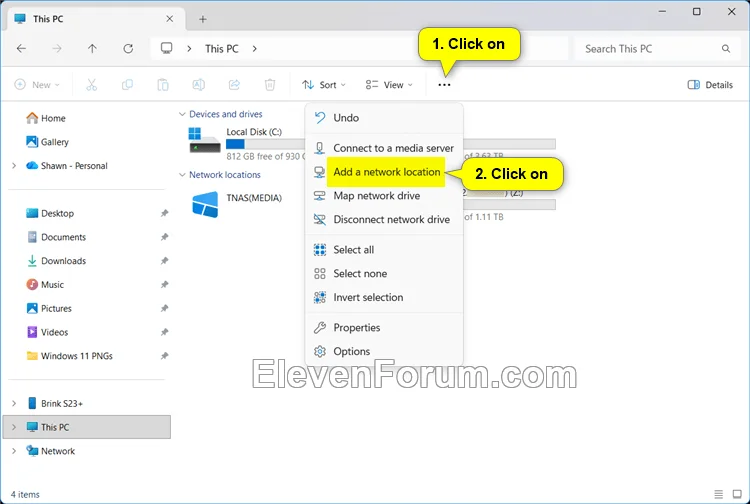This screenshot has width=750, height=504.
Task: Open the Sort dropdown
Action: [324, 85]
